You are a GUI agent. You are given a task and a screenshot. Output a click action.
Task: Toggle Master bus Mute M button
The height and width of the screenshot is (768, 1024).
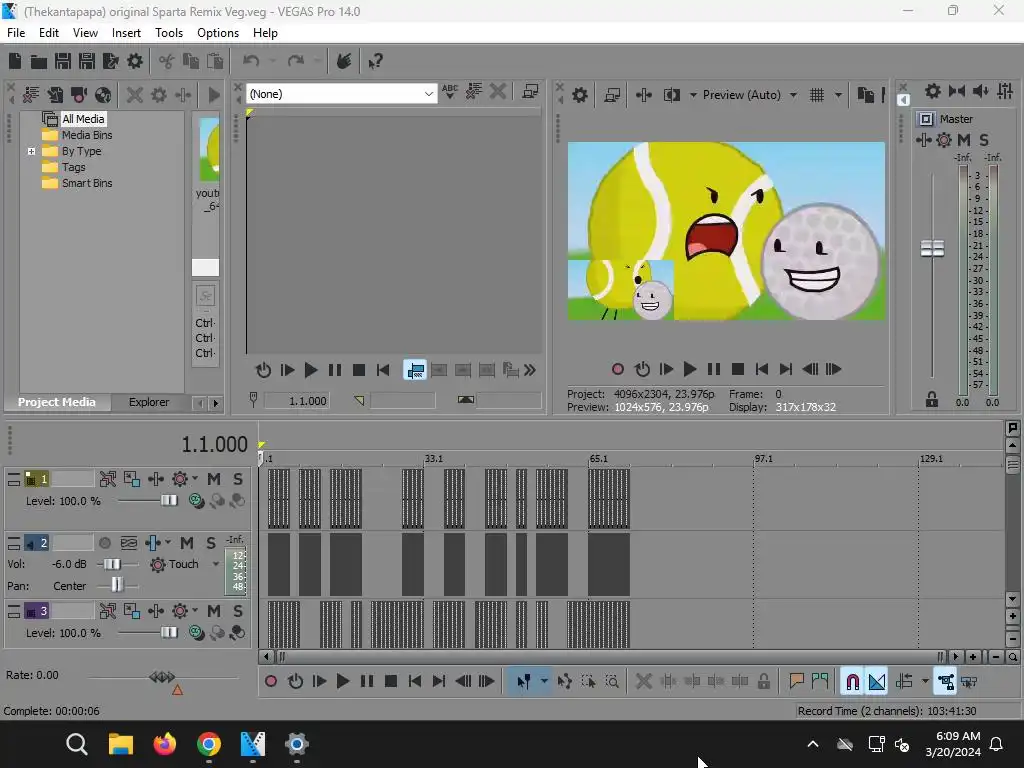pyautogui.click(x=963, y=140)
